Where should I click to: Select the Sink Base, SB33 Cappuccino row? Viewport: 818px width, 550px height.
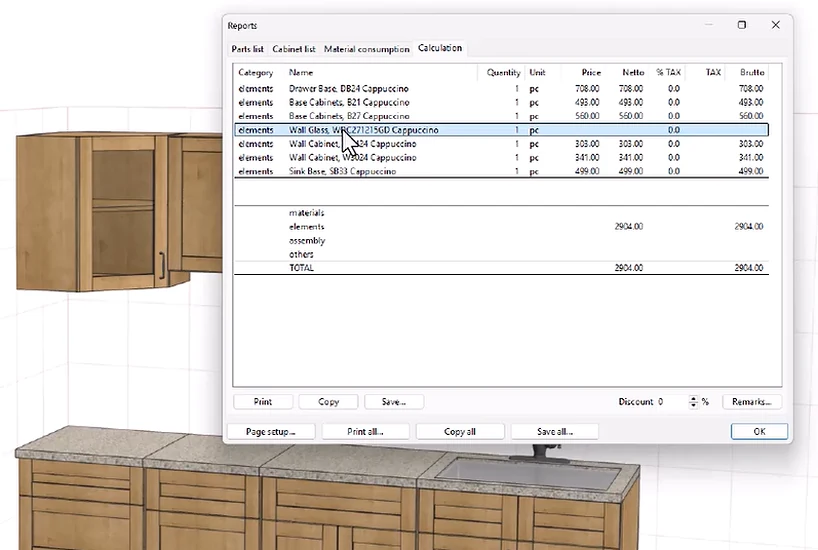point(501,171)
